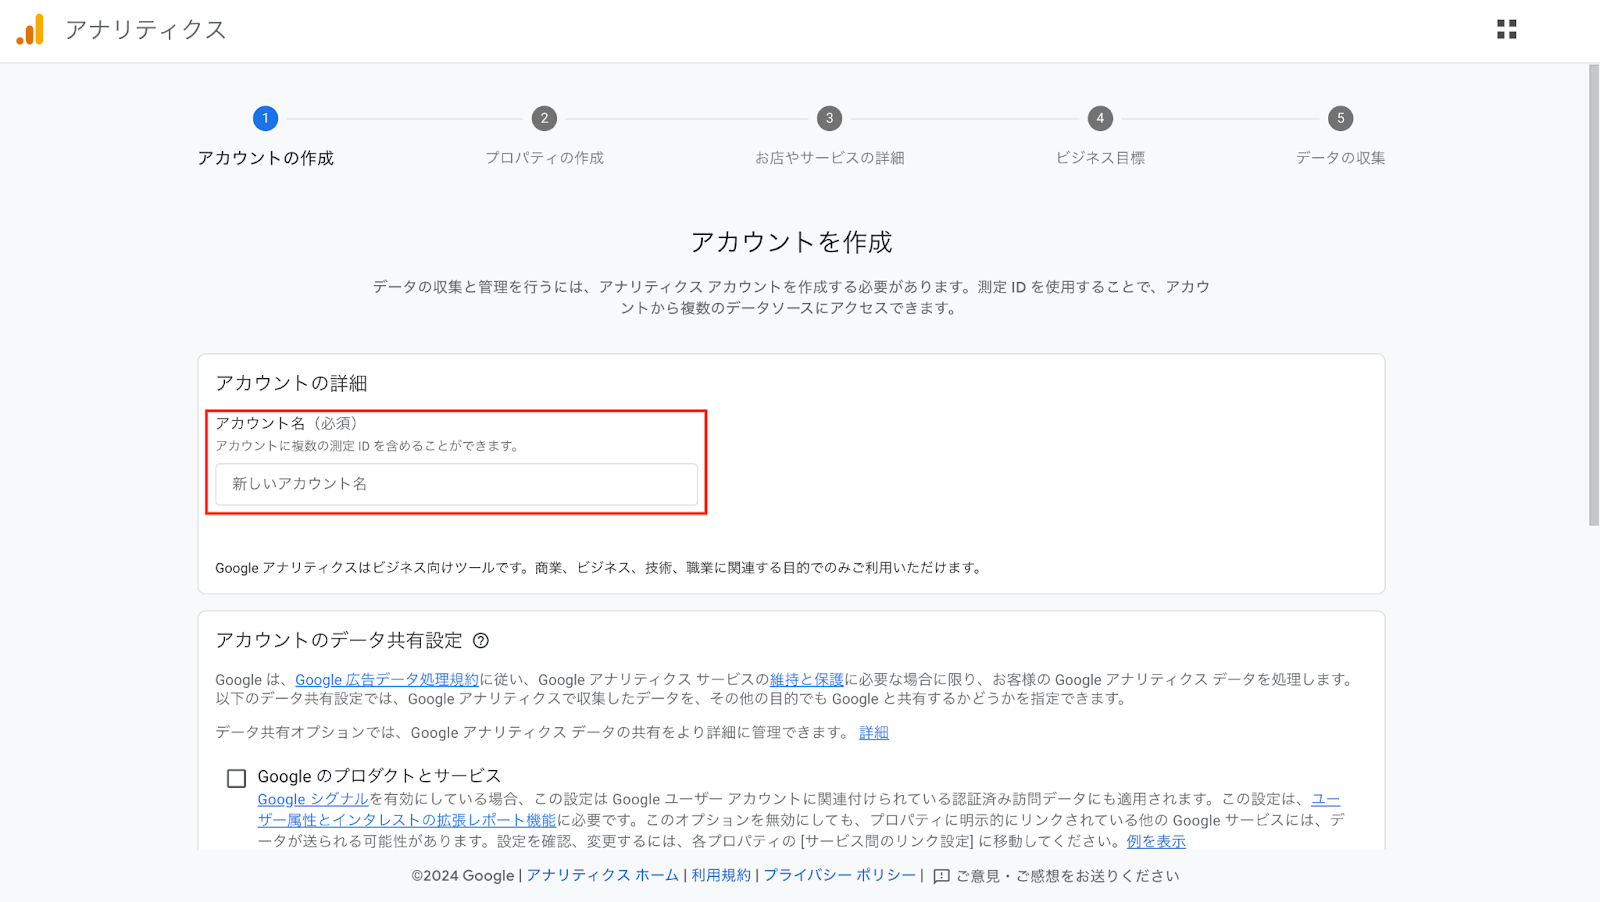Select step 3 お店やサービスの詳細

pyautogui.click(x=829, y=118)
